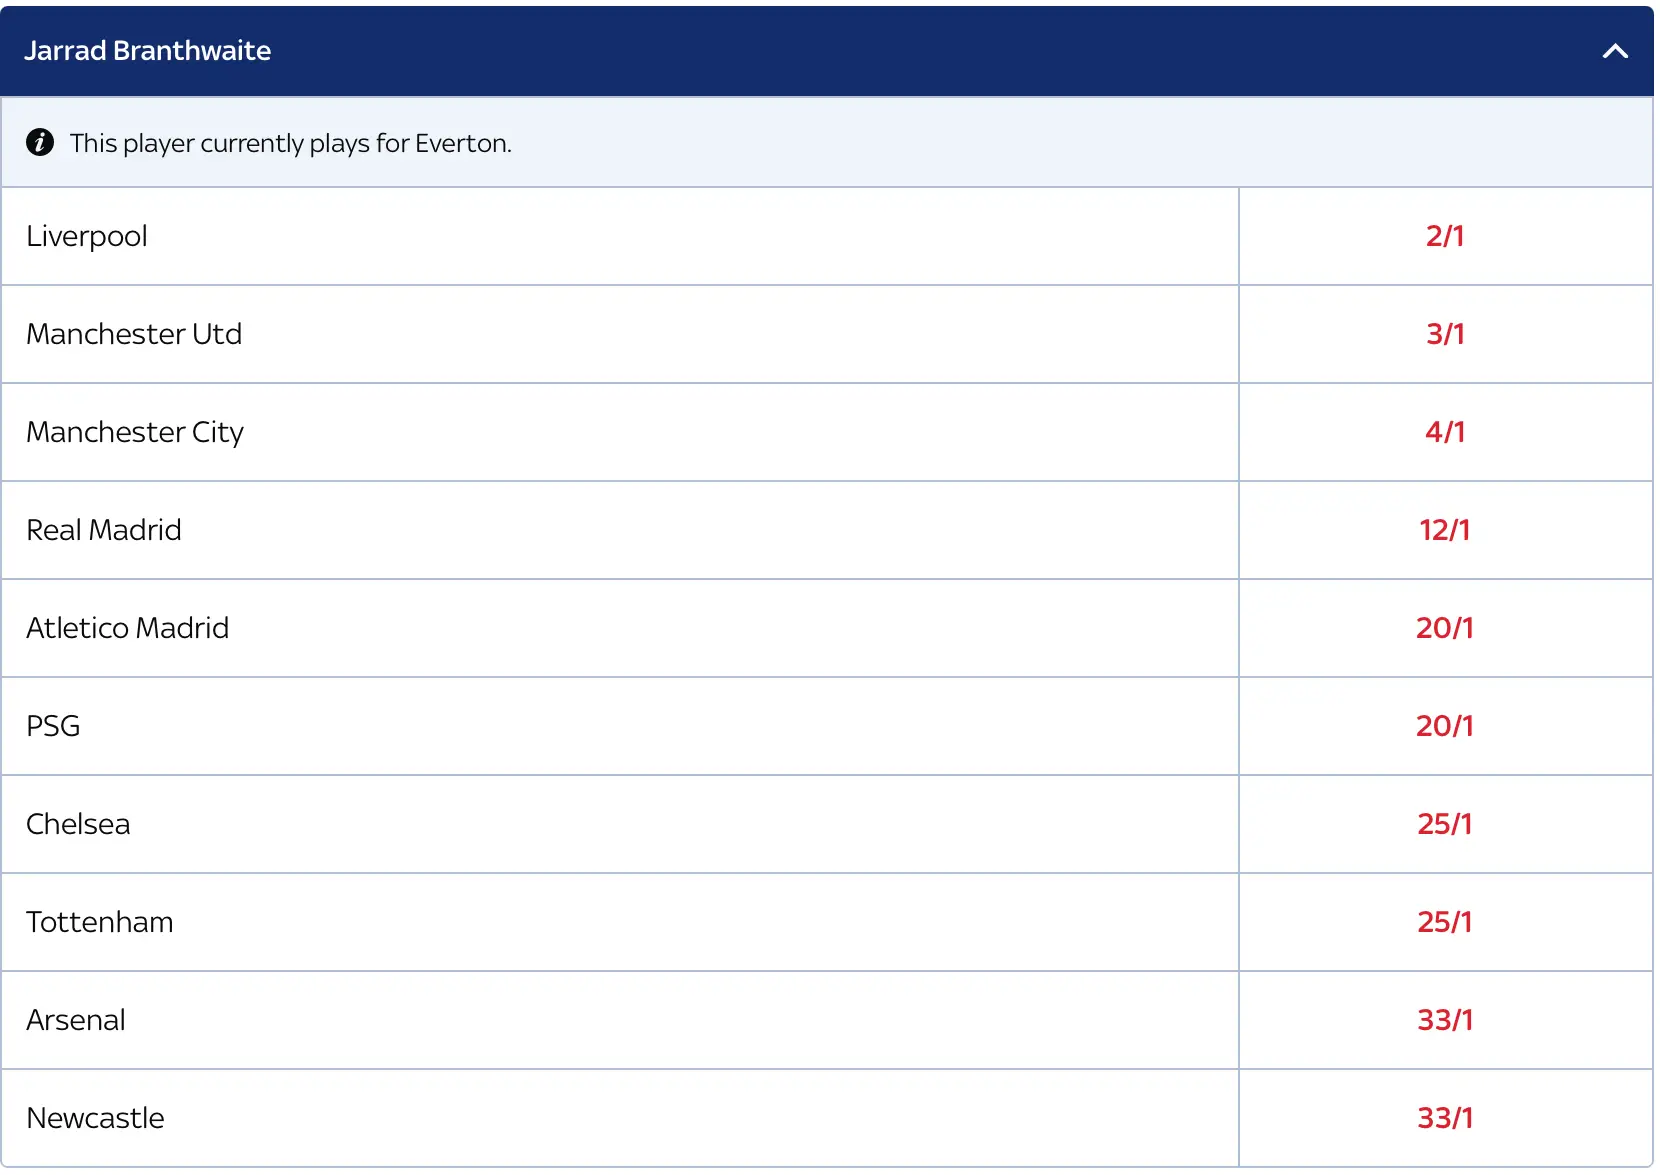Click the Liverpool team name
This screenshot has width=1660, height=1175.
87,236
